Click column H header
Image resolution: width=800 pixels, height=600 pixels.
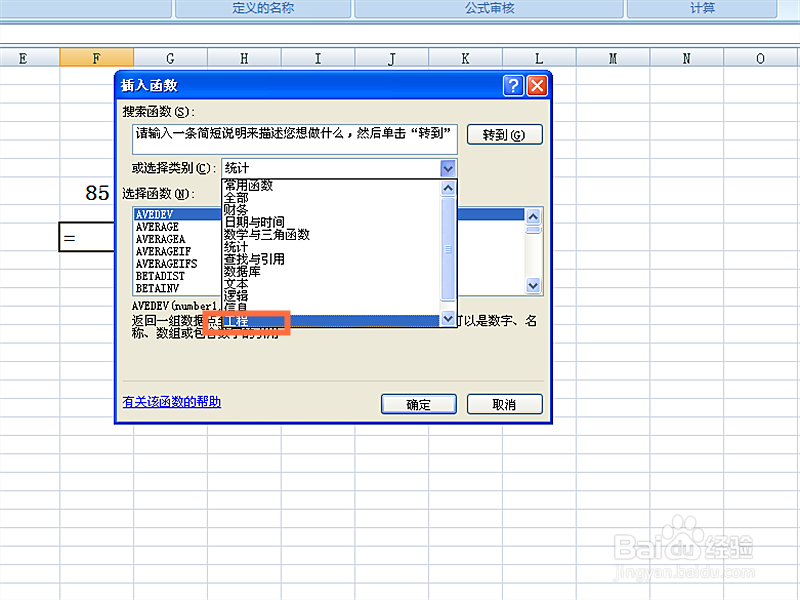[x=244, y=58]
